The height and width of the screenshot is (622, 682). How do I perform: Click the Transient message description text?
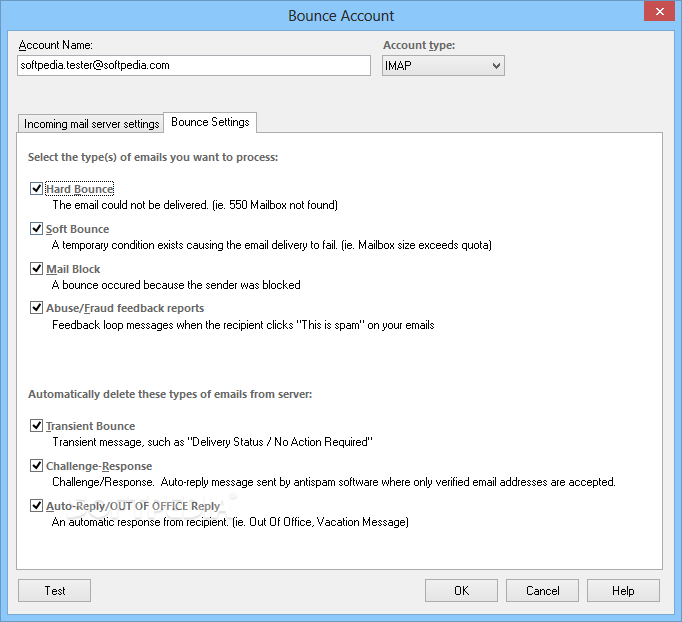[x=213, y=442]
